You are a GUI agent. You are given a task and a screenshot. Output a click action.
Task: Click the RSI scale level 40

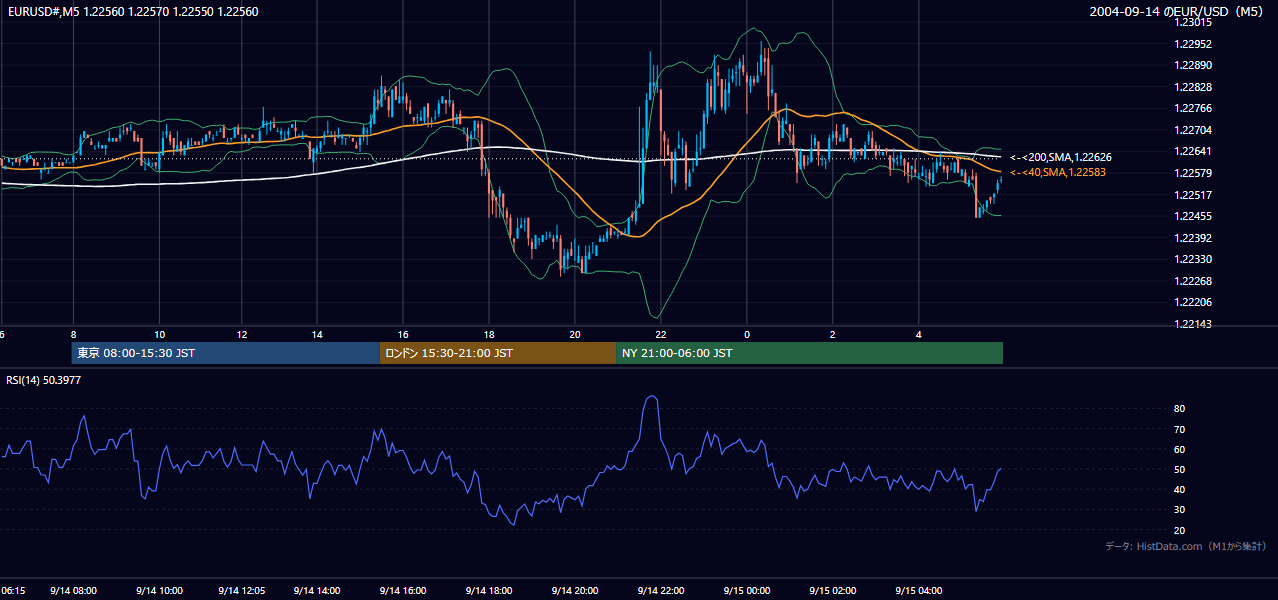click(x=1180, y=489)
